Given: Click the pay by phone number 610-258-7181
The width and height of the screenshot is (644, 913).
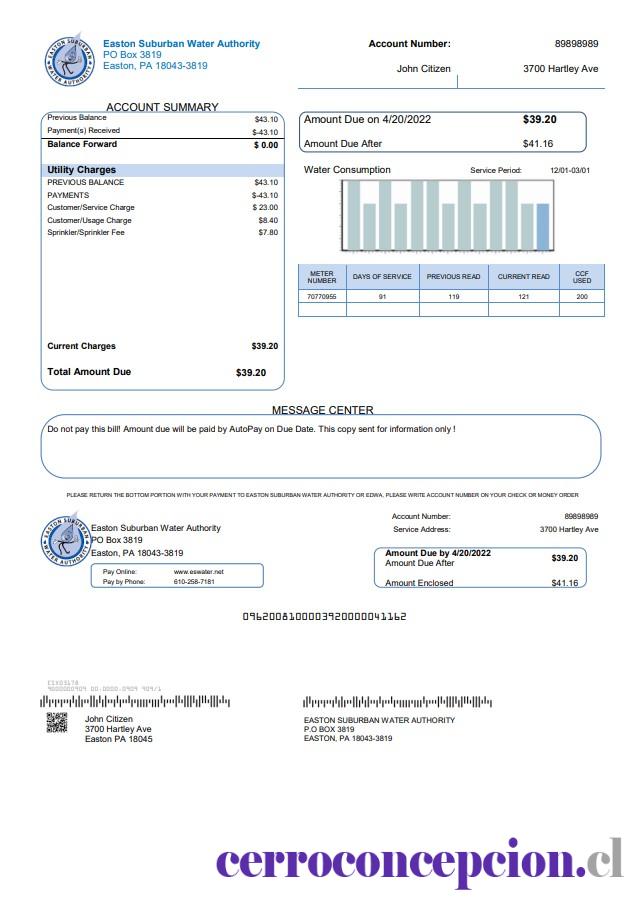Looking at the screenshot, I should tap(194, 582).
